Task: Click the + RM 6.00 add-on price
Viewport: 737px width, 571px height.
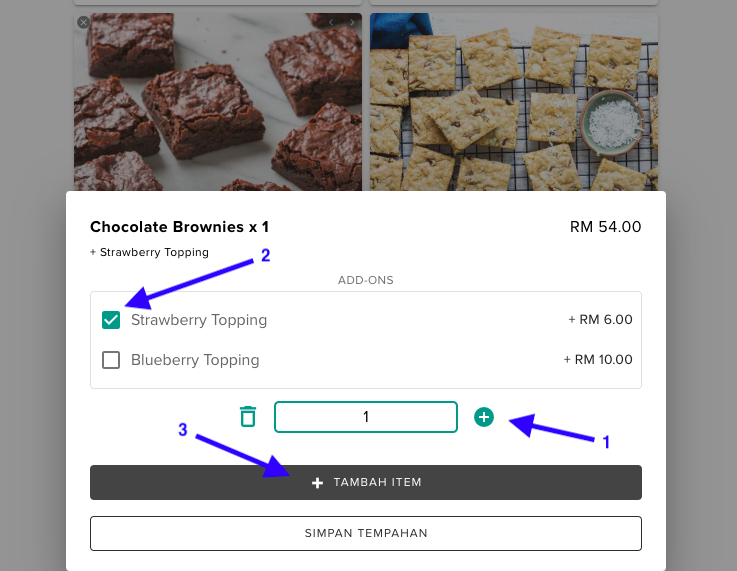Action: (600, 320)
